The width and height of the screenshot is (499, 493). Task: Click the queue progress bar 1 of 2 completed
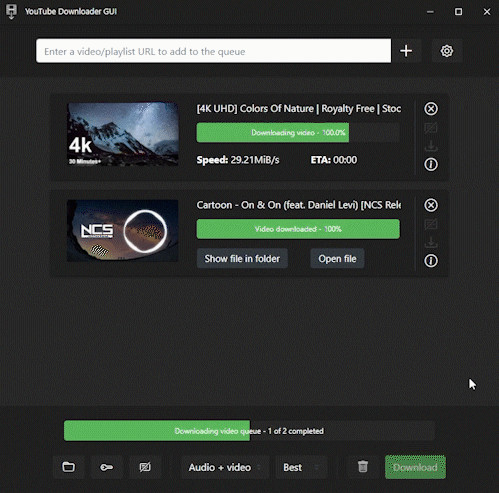tap(249, 431)
